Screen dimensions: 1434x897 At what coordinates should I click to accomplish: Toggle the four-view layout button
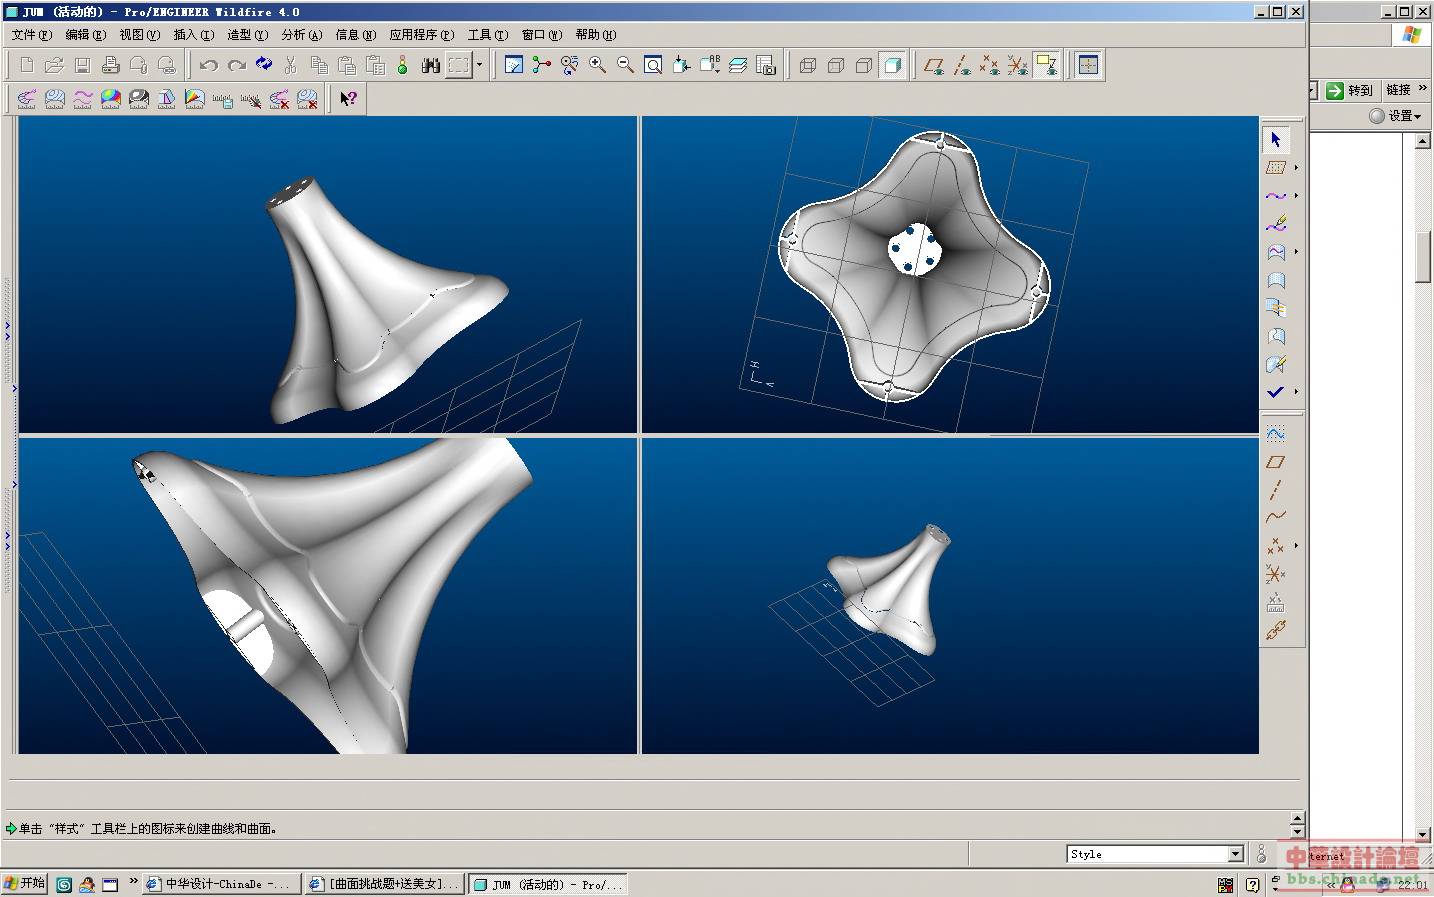[x=1088, y=65]
